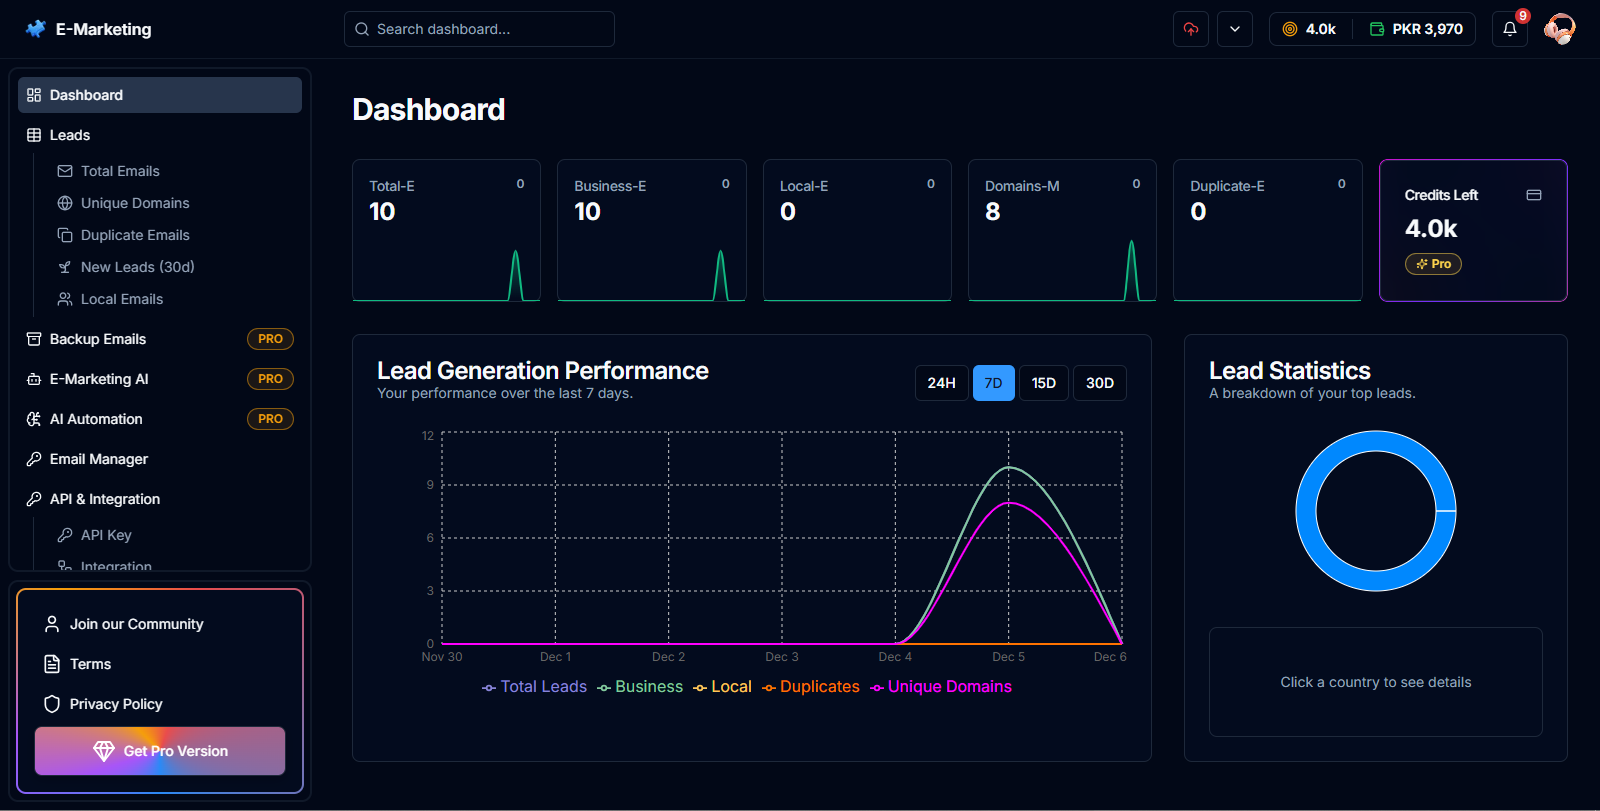Click the Backup Emails archive icon

coord(34,339)
